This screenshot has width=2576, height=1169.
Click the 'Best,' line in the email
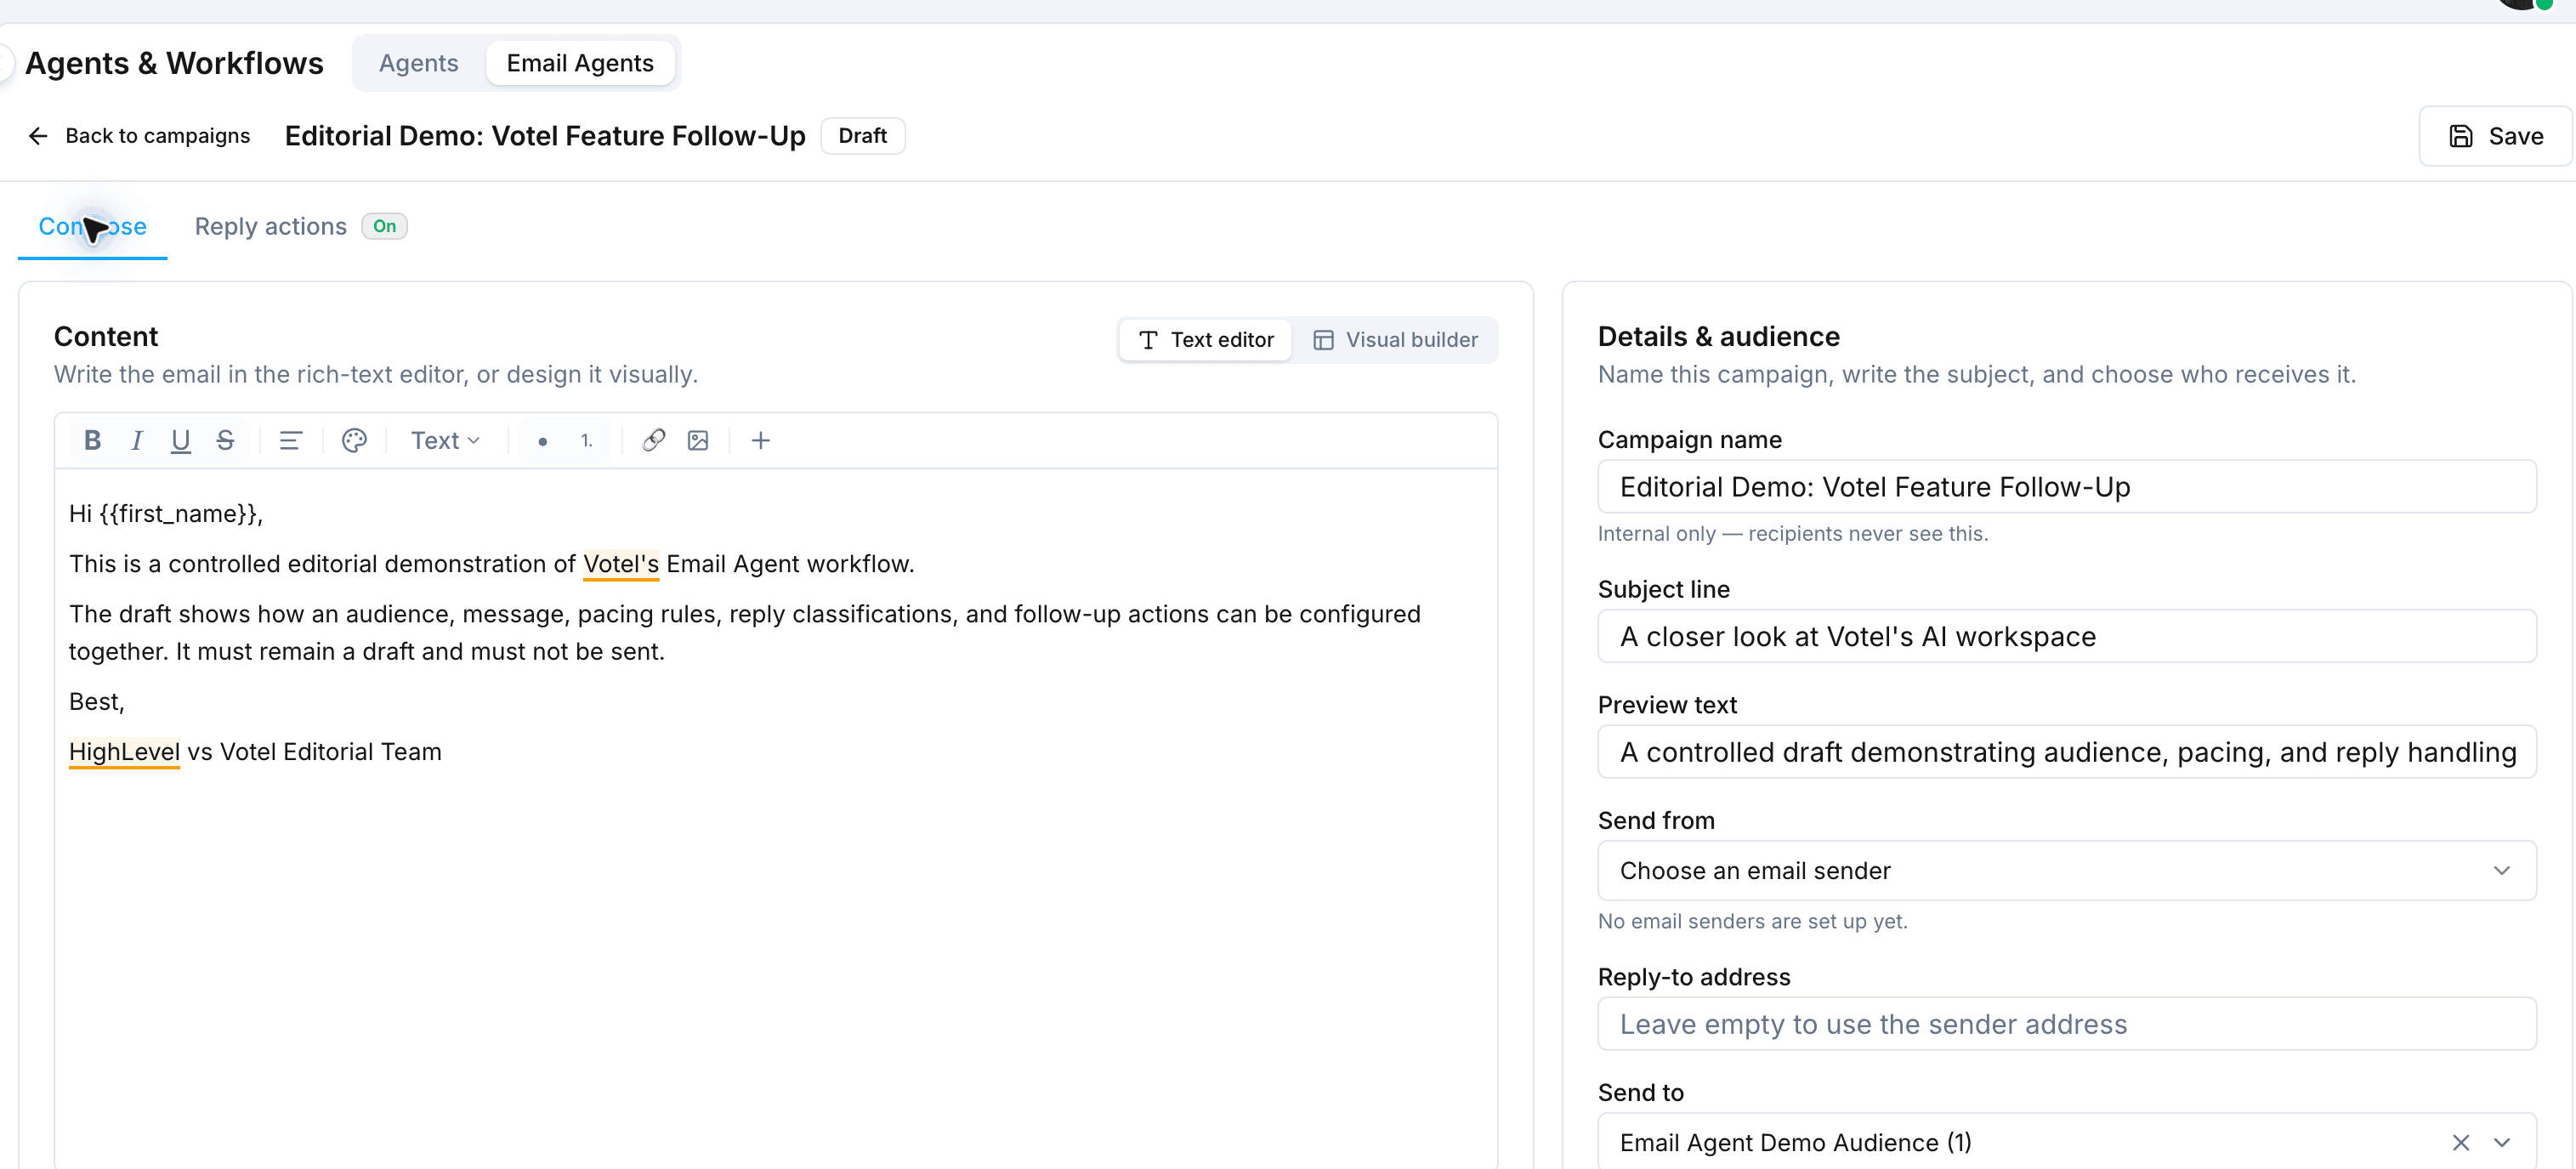click(97, 702)
